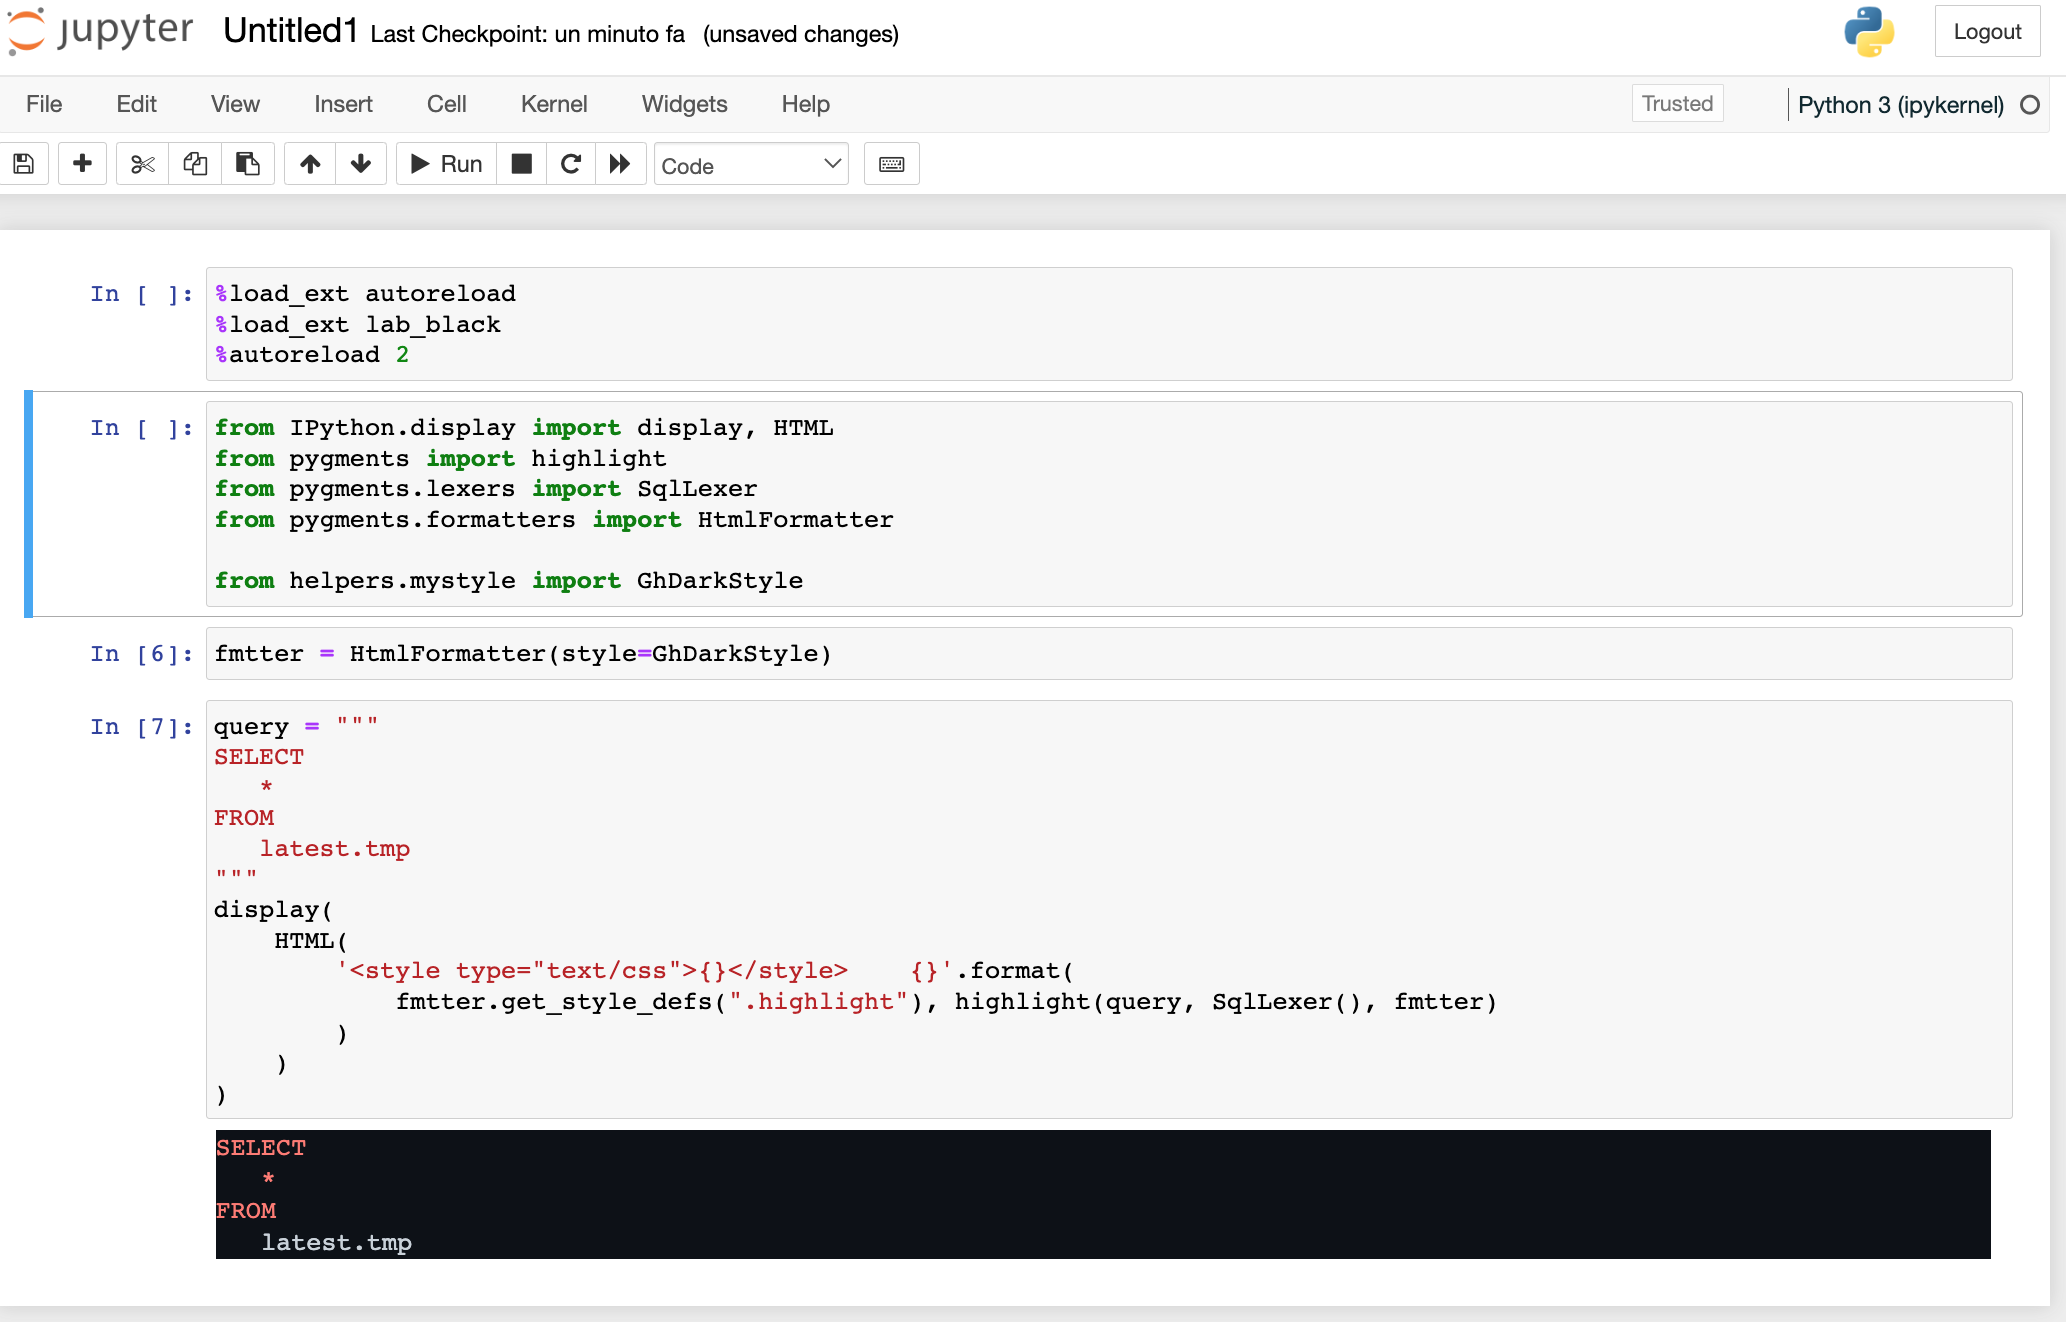
Task: Click the Jupyter logo to go home
Action: tap(100, 31)
